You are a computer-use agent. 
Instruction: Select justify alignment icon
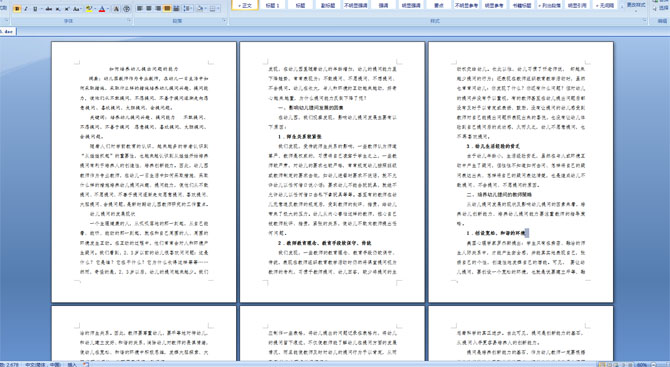coord(167,9)
